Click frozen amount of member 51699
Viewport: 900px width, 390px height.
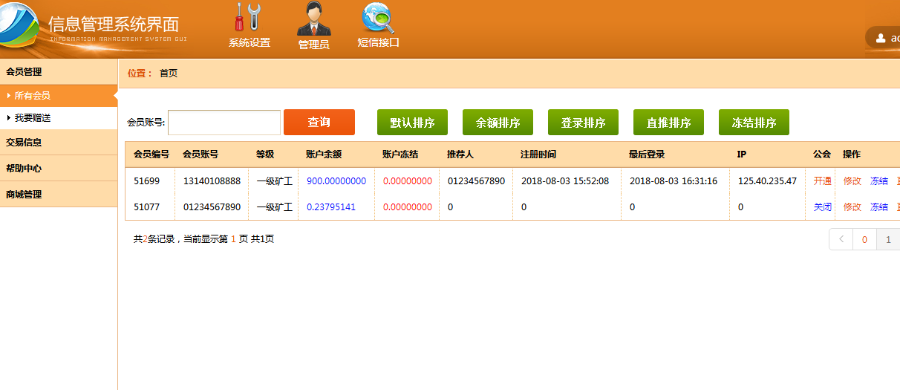(408, 181)
